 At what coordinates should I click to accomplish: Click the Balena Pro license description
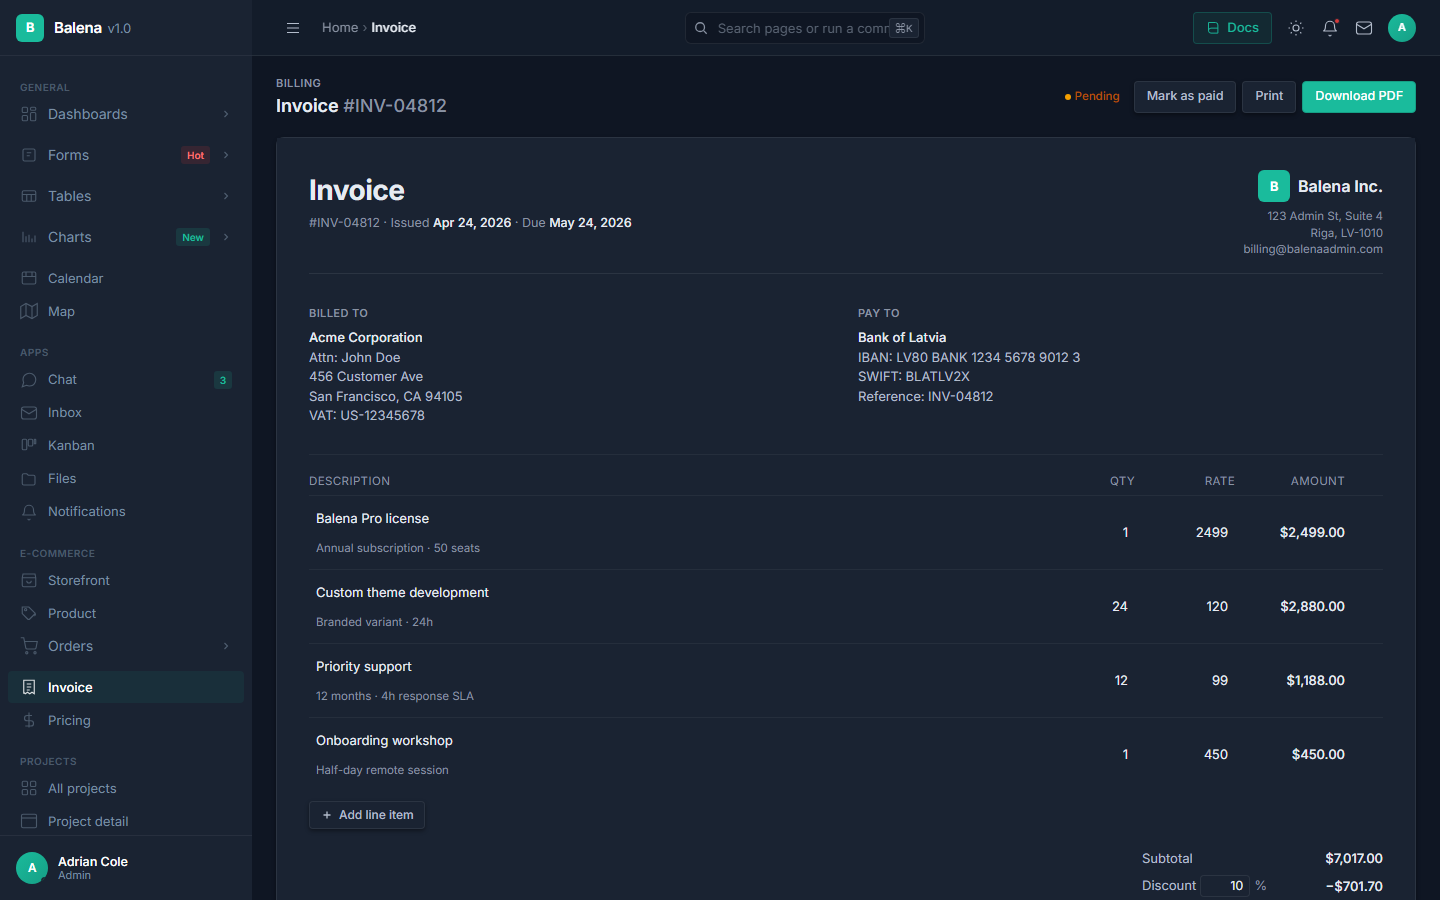[x=372, y=518]
